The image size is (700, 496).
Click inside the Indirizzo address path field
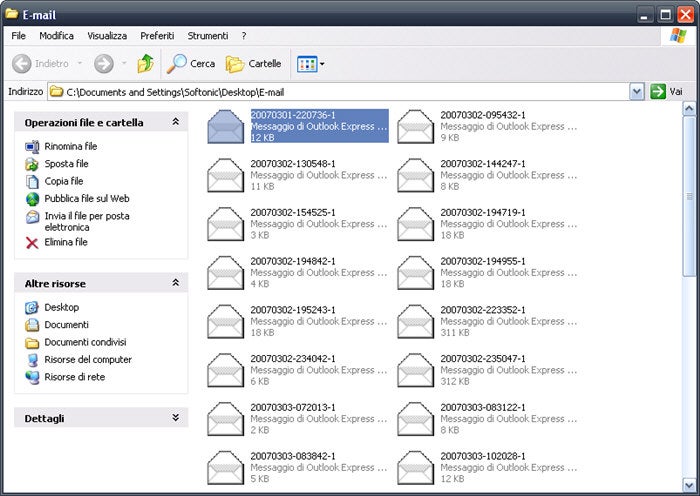(x=338, y=92)
